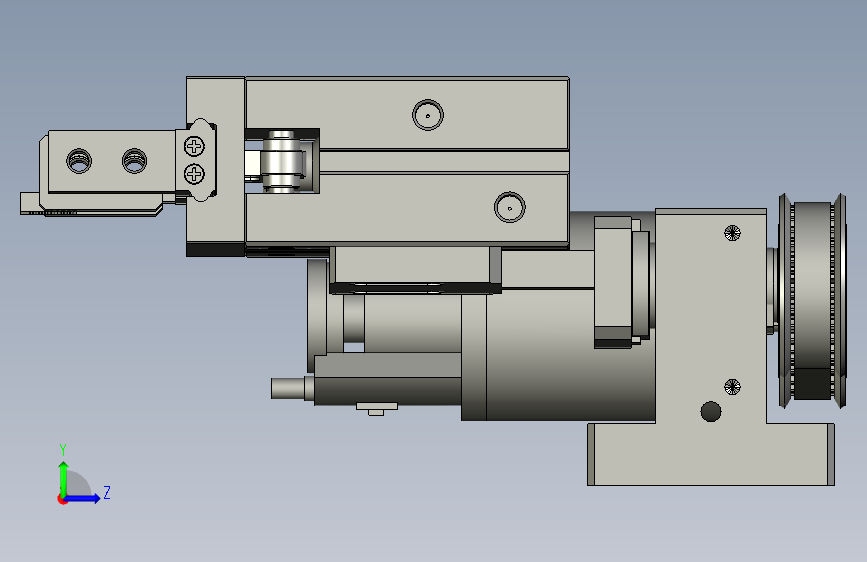Click the 'Y' axis label
867x562 pixels.
pos(63,450)
